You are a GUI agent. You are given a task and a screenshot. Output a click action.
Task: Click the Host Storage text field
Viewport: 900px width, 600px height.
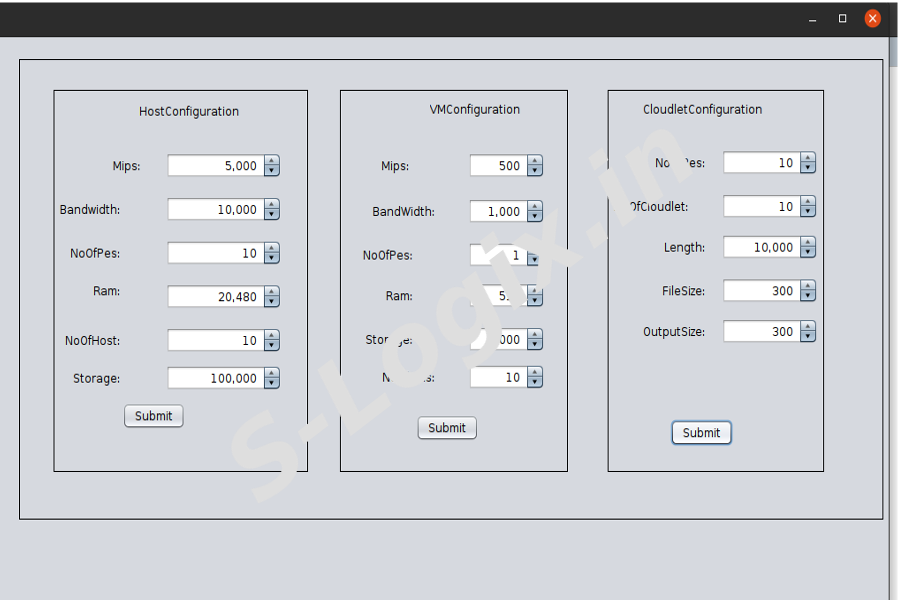215,378
